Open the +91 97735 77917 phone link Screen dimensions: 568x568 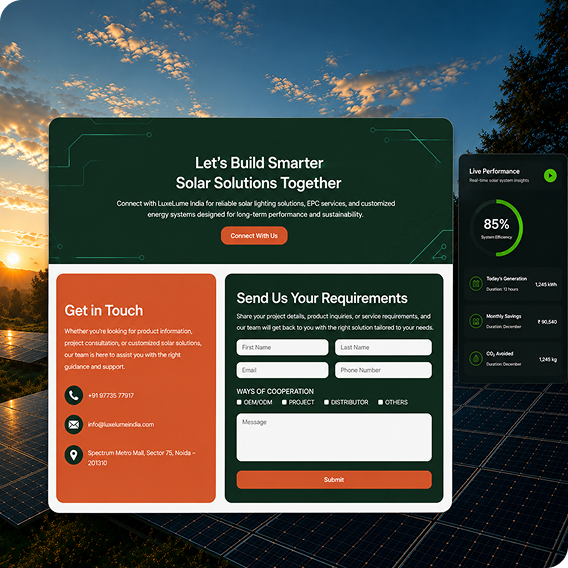pyautogui.click(x=111, y=395)
